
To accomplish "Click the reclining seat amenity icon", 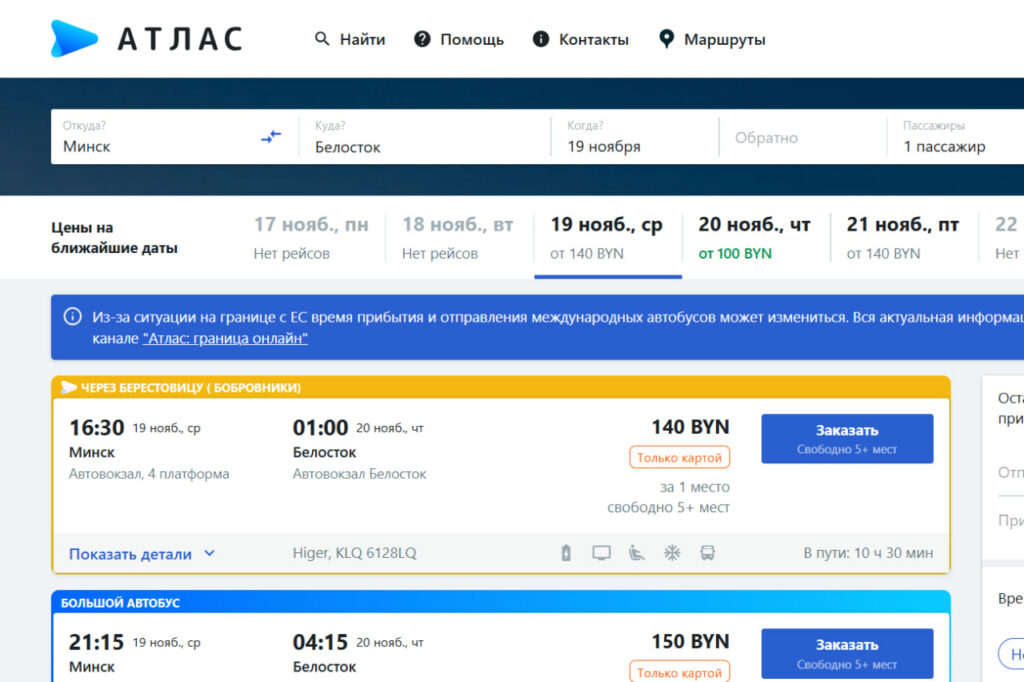I will pos(636,553).
